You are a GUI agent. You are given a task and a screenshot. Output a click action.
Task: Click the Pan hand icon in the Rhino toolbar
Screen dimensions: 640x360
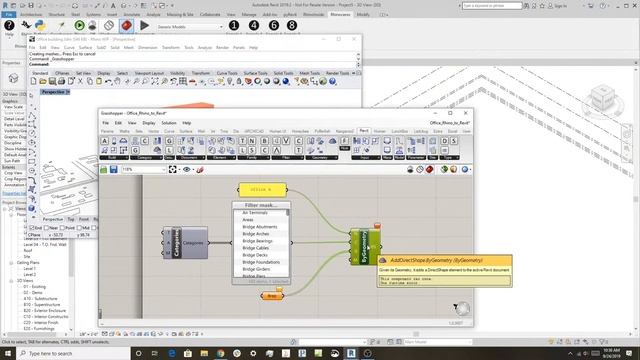117,81
